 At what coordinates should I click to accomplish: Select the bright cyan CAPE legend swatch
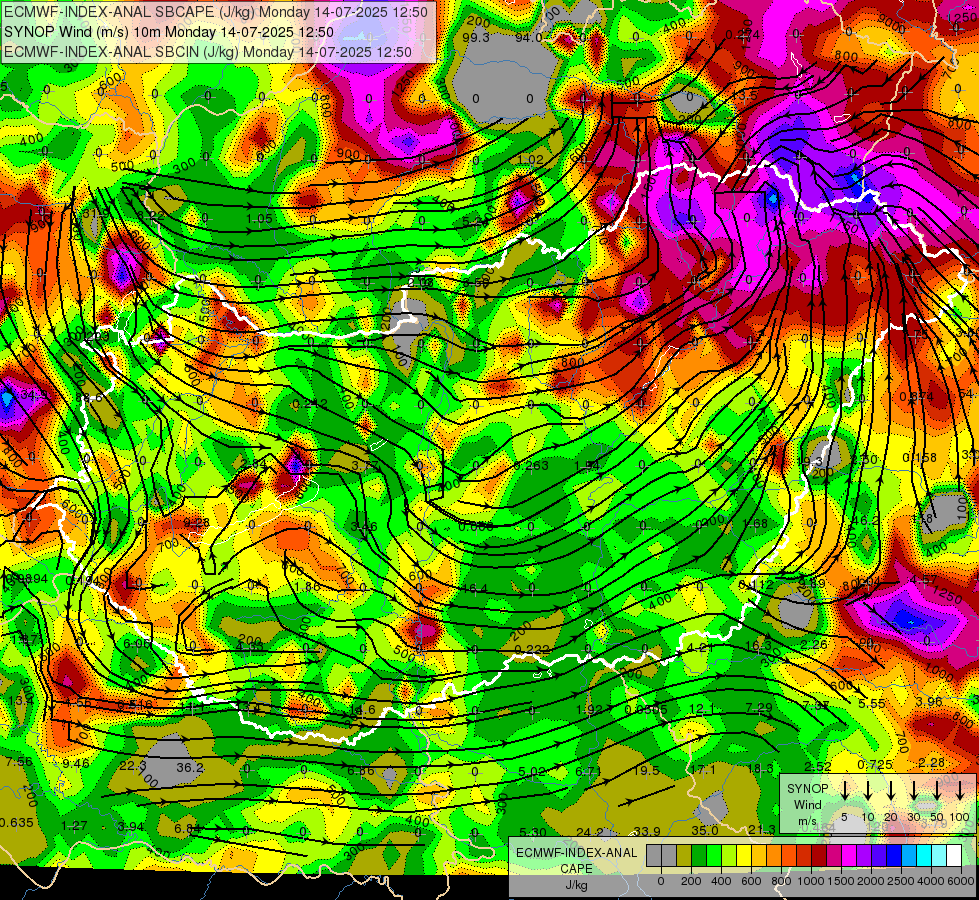coord(923,856)
